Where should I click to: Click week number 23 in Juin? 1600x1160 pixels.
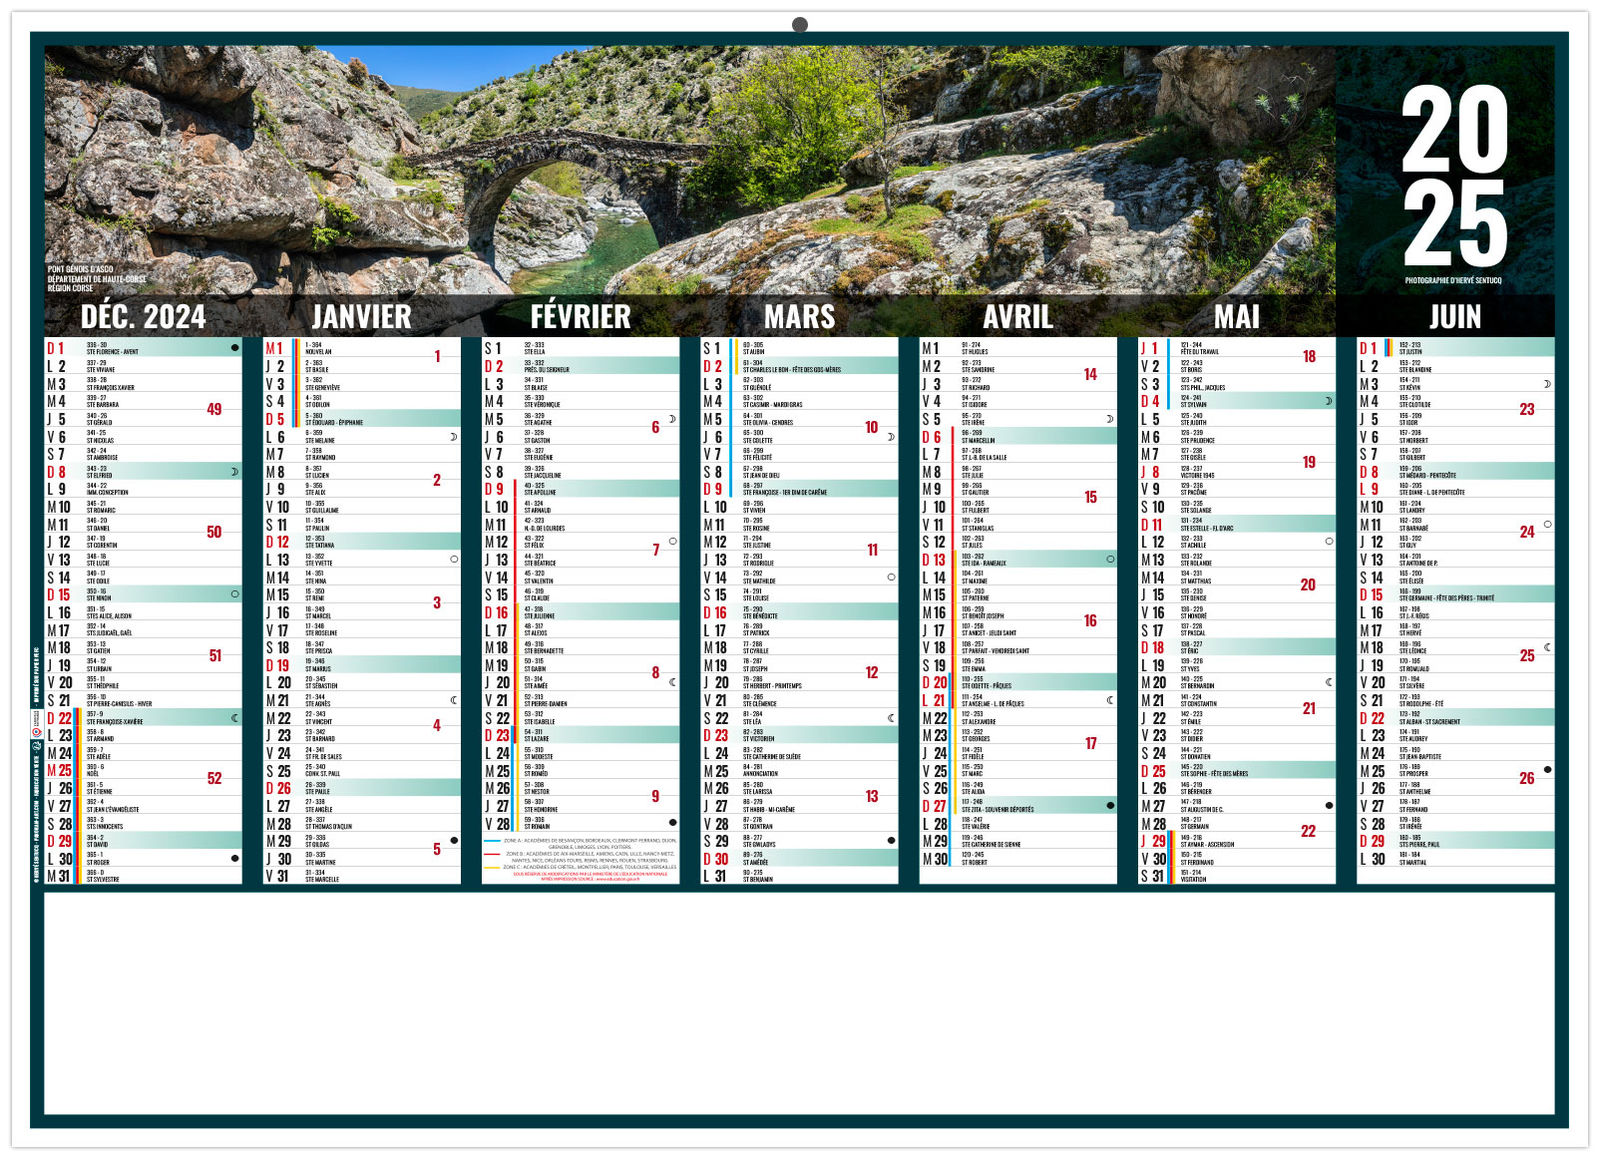[x=1527, y=409]
